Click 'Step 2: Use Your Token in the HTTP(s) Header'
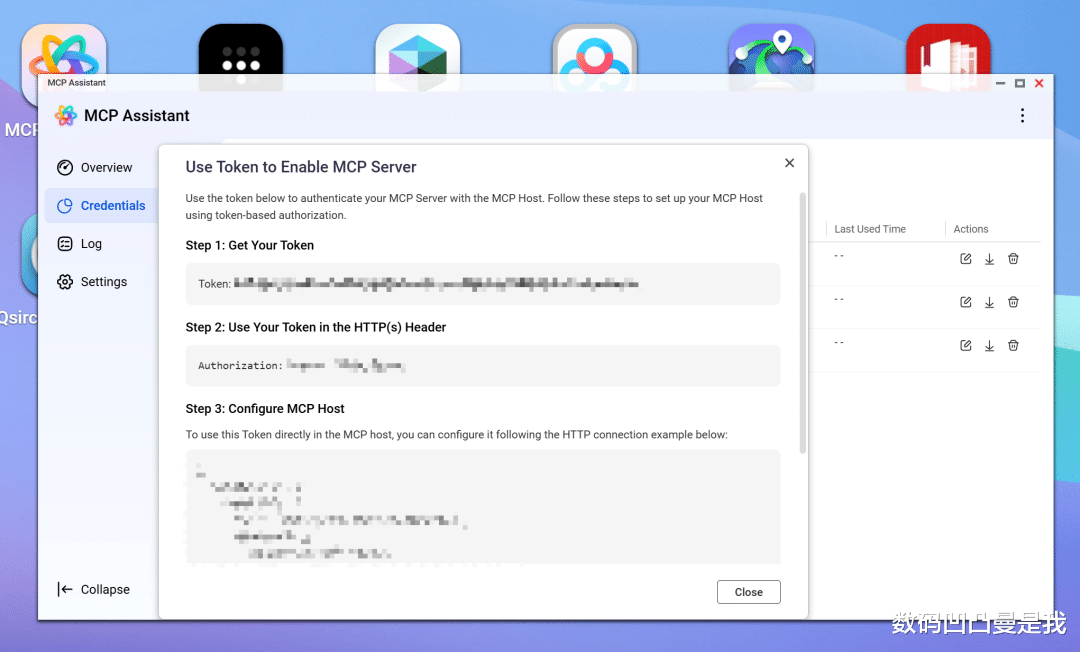Viewport: 1080px width, 652px height. (x=315, y=327)
